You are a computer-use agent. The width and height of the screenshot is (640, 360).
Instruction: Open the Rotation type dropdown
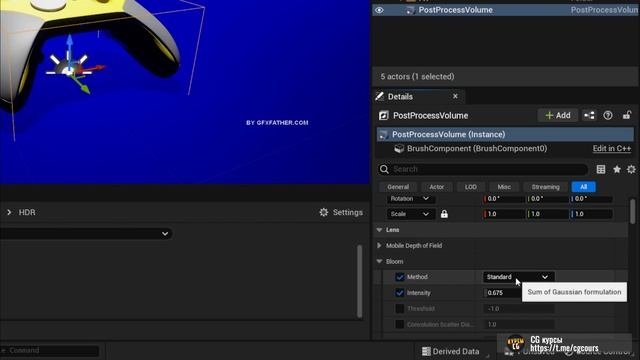coord(410,199)
